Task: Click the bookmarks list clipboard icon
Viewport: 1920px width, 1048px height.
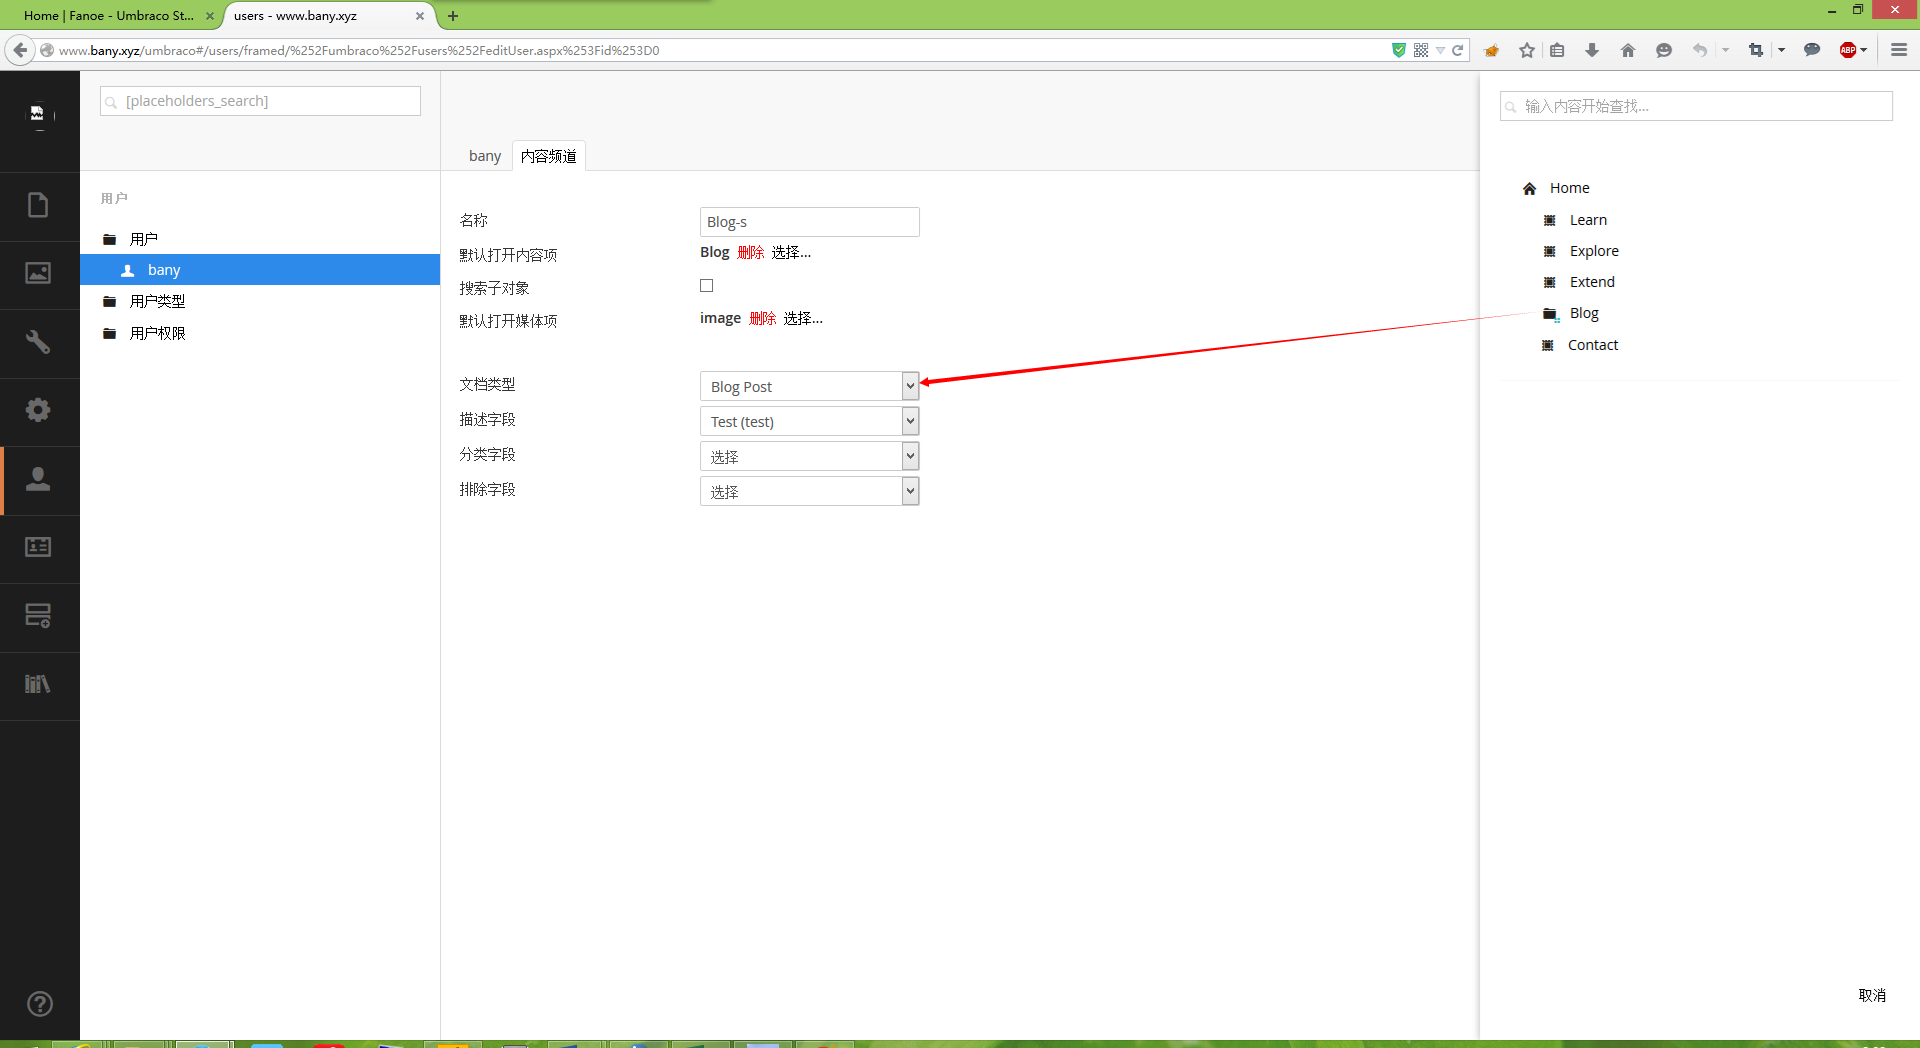Action: tap(1557, 50)
